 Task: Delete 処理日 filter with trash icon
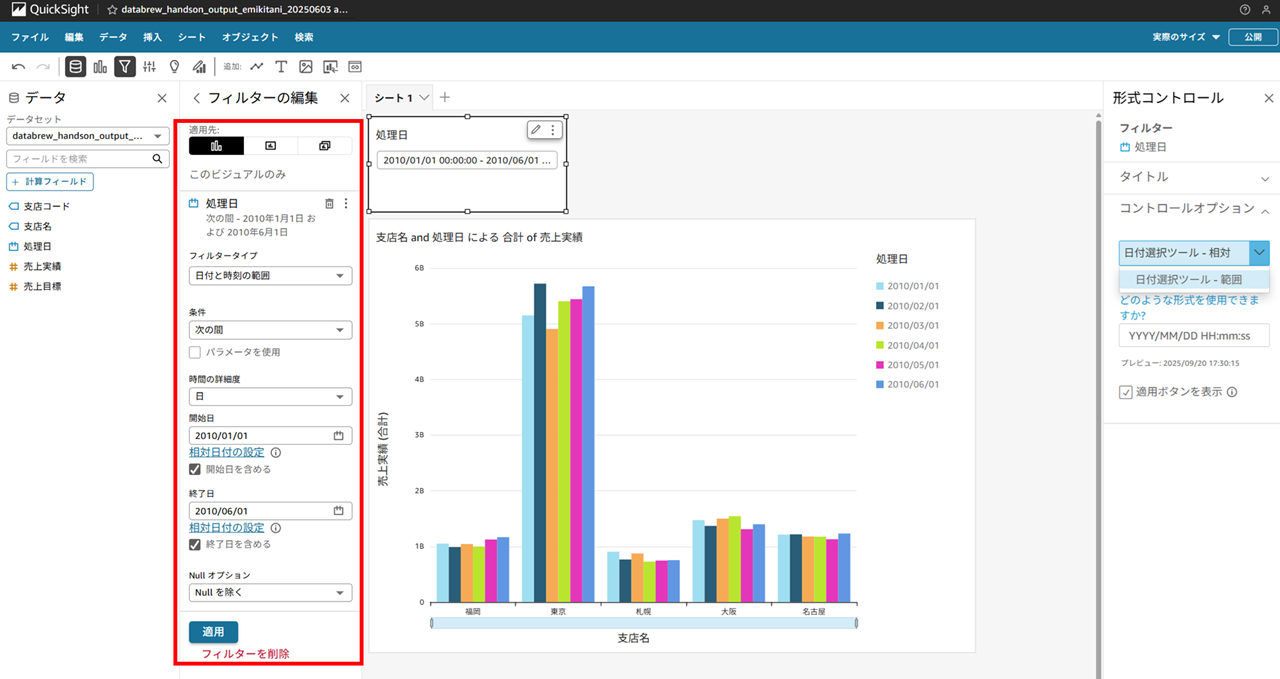coord(330,204)
